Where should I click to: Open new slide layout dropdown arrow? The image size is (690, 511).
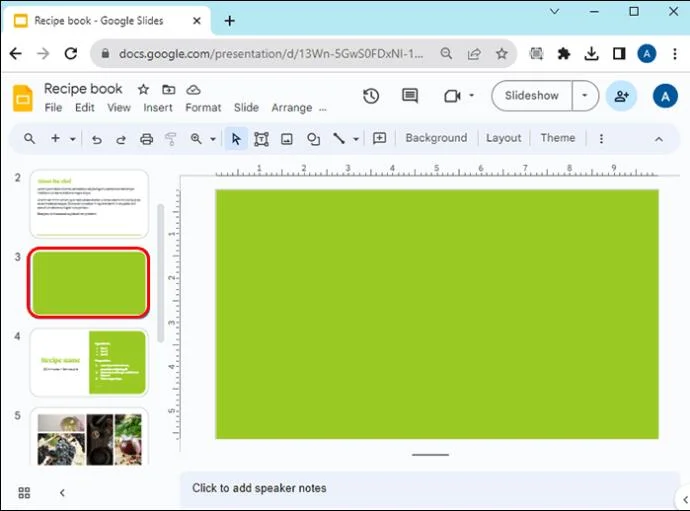tap(73, 139)
